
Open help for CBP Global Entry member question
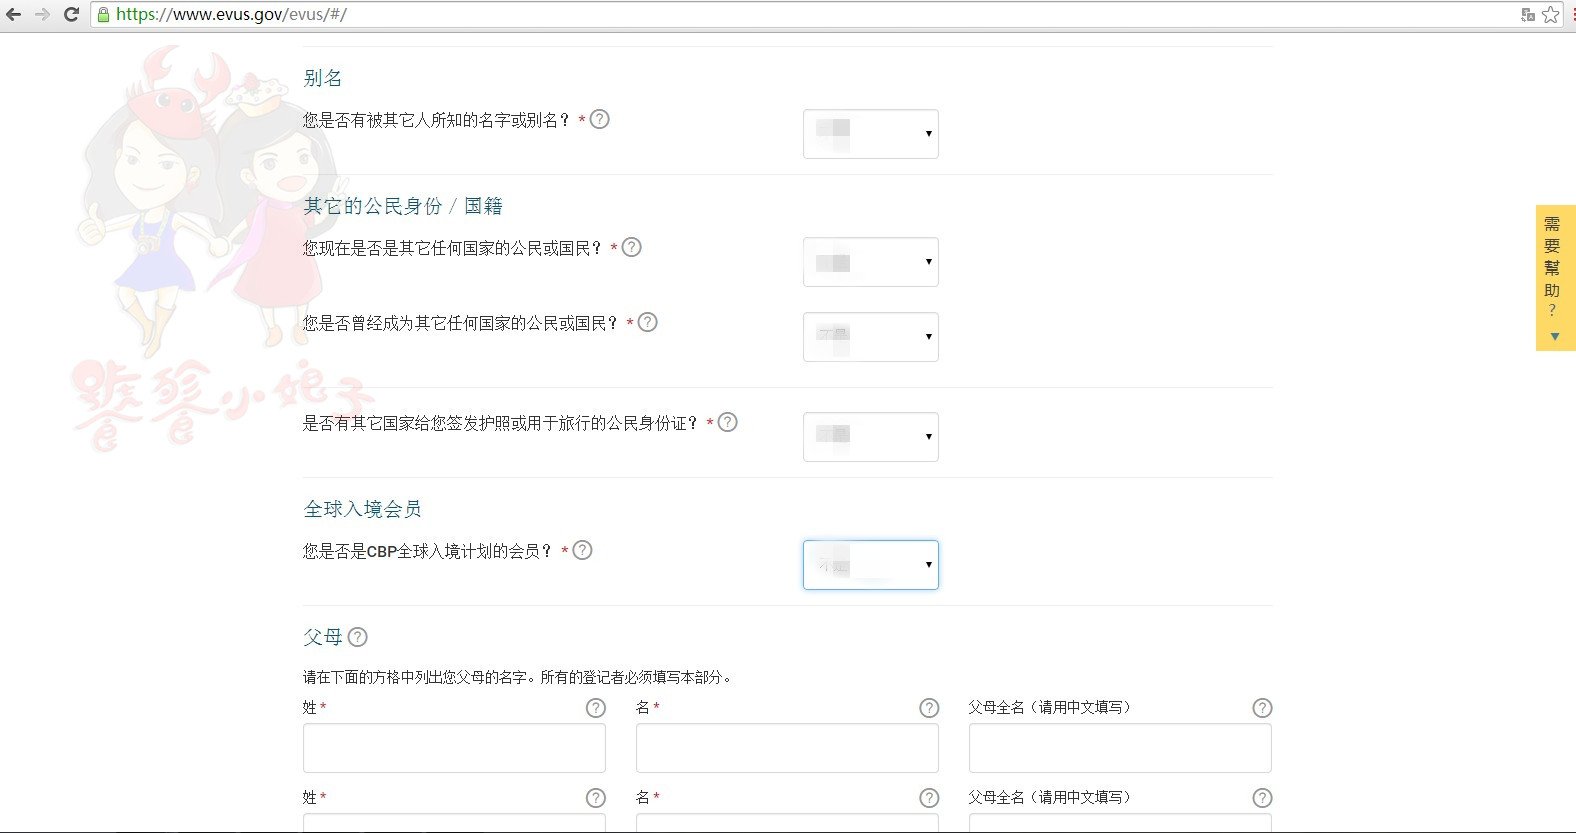[x=583, y=550]
